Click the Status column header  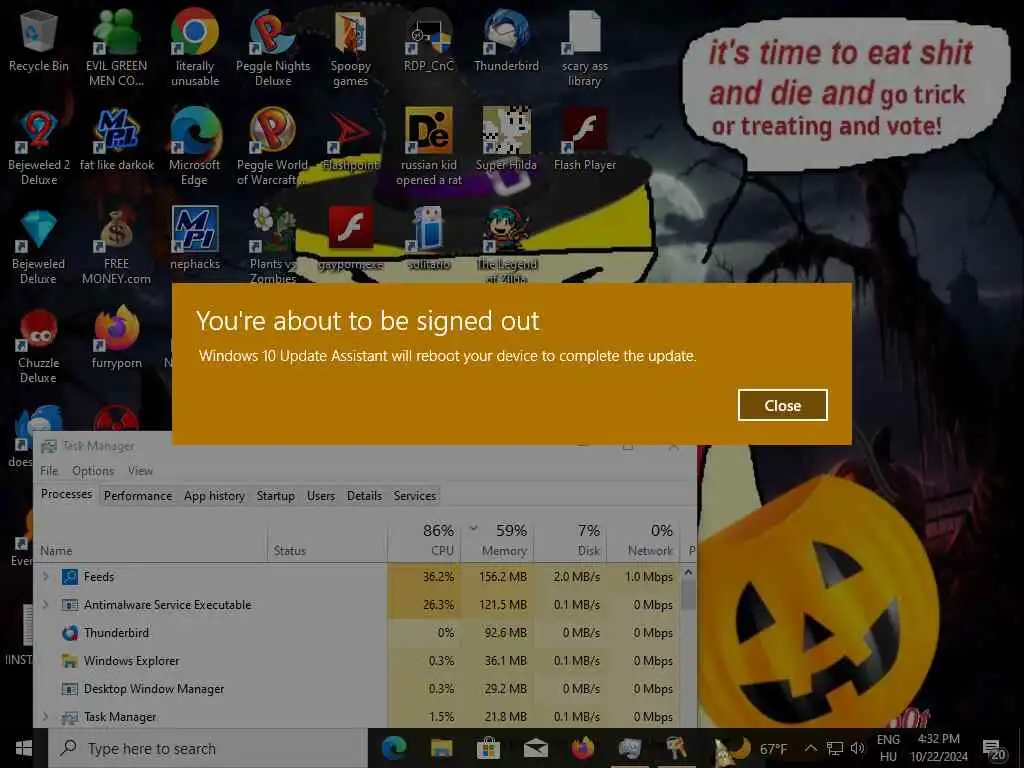[327, 541]
